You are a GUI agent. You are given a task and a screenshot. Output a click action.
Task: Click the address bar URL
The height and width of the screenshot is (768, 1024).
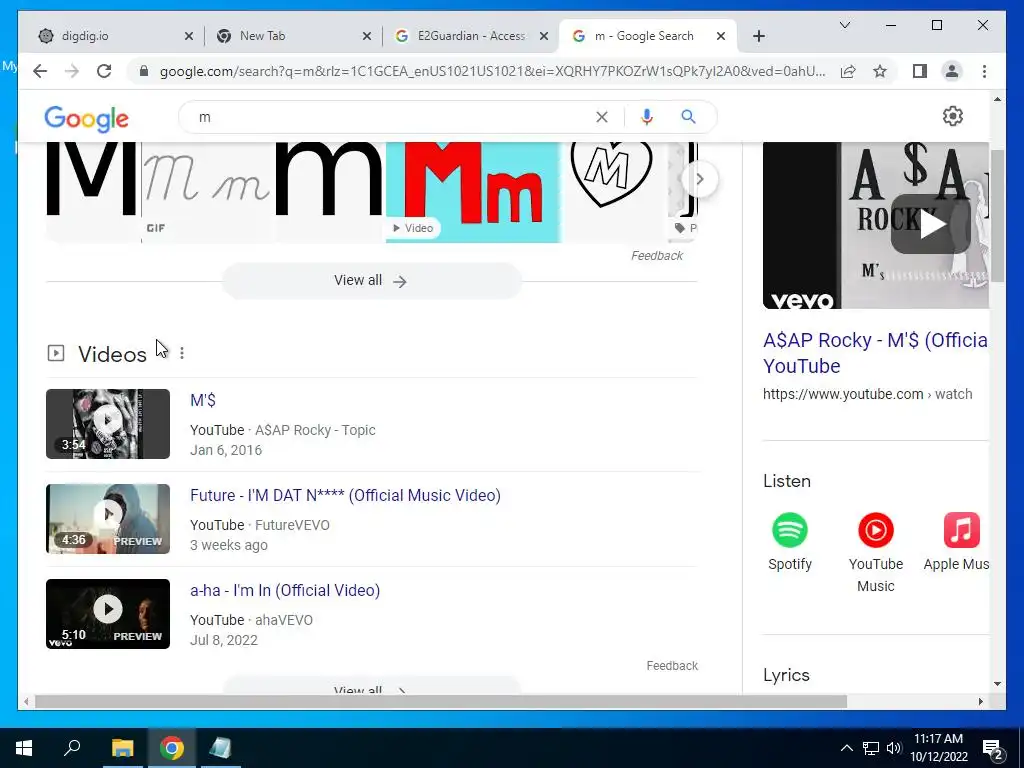492,71
